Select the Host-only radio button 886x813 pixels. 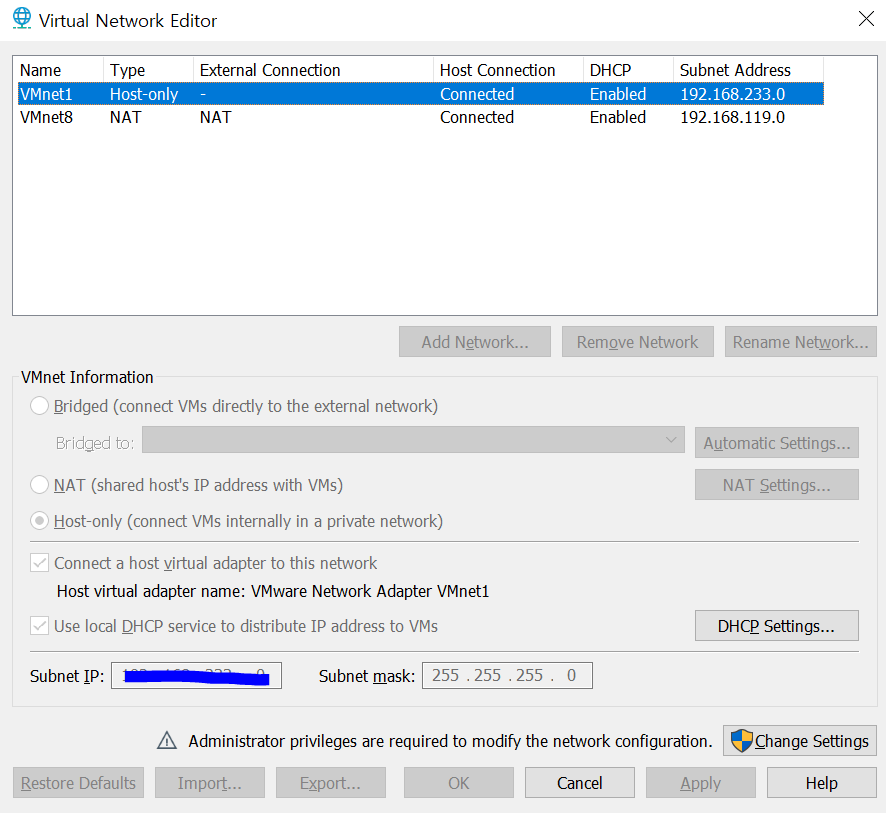(39, 520)
